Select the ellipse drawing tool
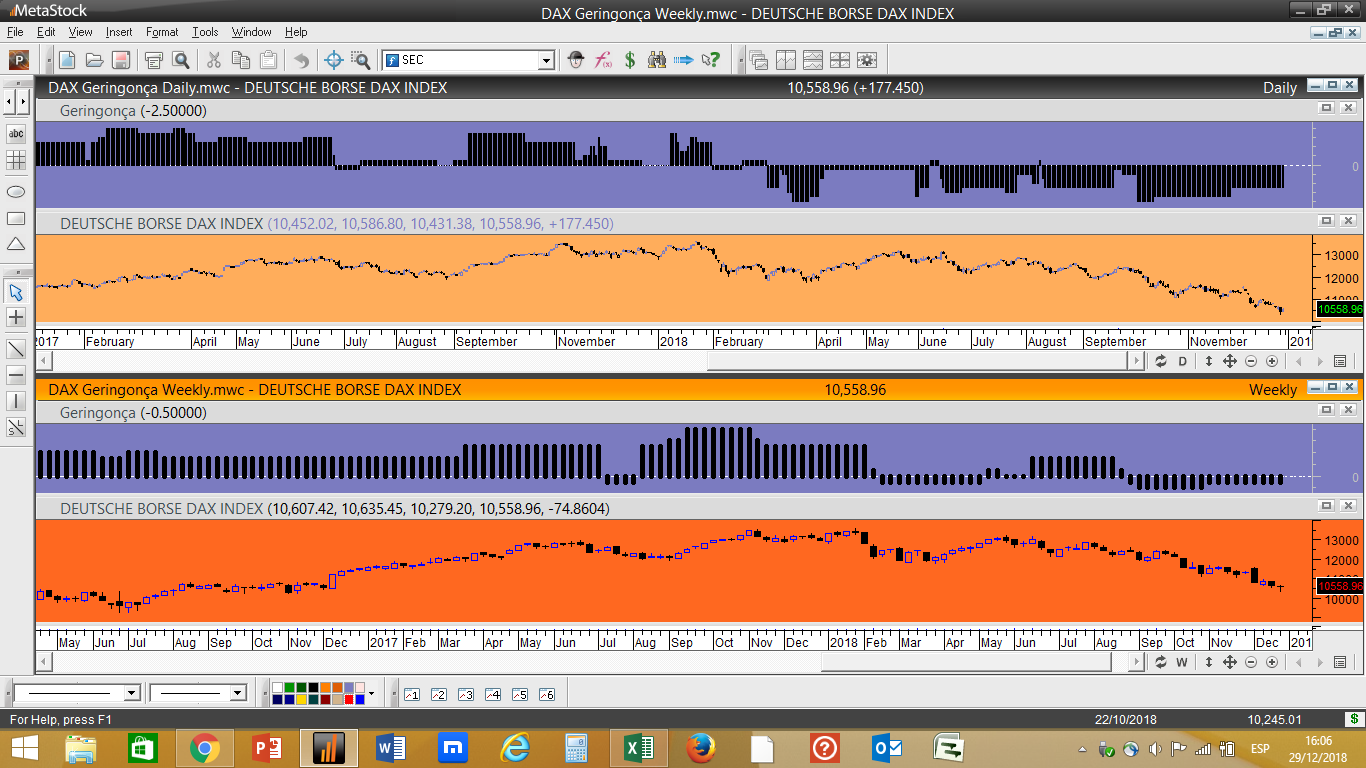1366x768 pixels. tap(16, 191)
